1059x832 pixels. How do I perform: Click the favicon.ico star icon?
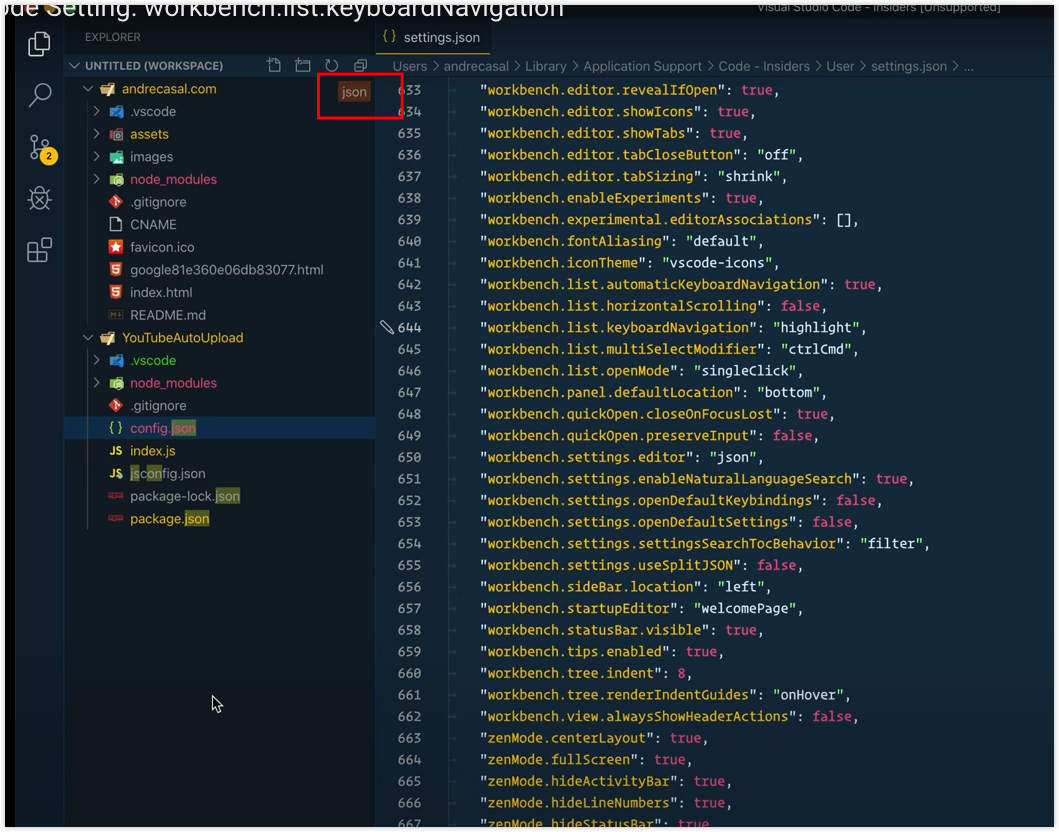(x=115, y=247)
